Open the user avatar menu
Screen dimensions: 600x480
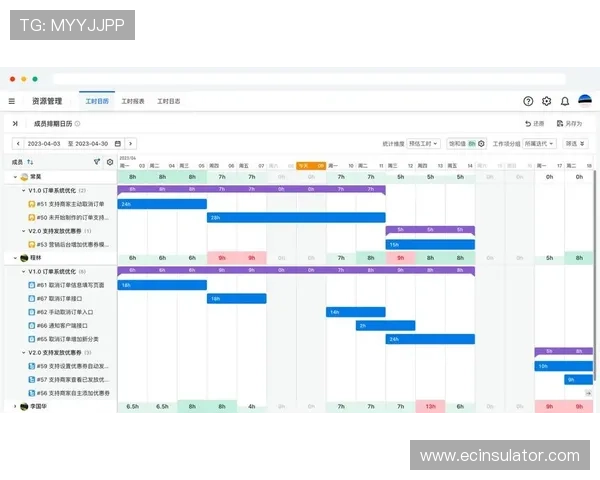coord(585,101)
